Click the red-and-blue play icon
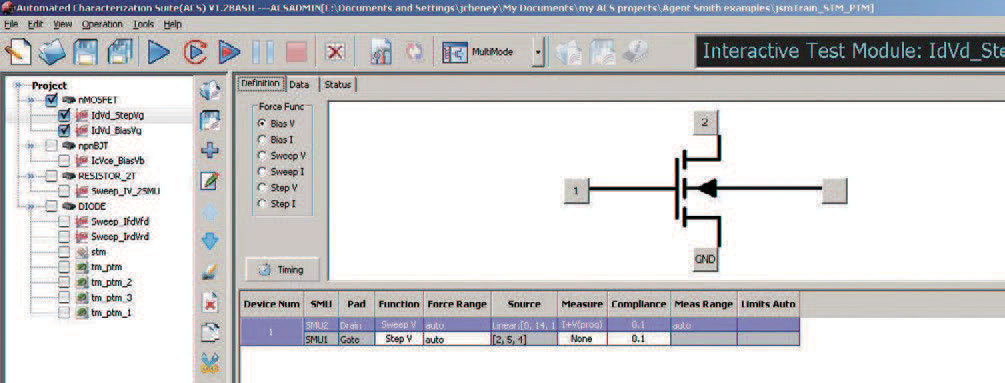1005x383 pixels. coord(229,52)
